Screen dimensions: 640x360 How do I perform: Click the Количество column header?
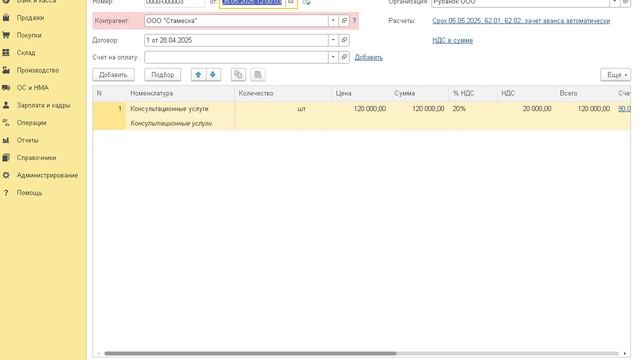pyautogui.click(x=283, y=93)
